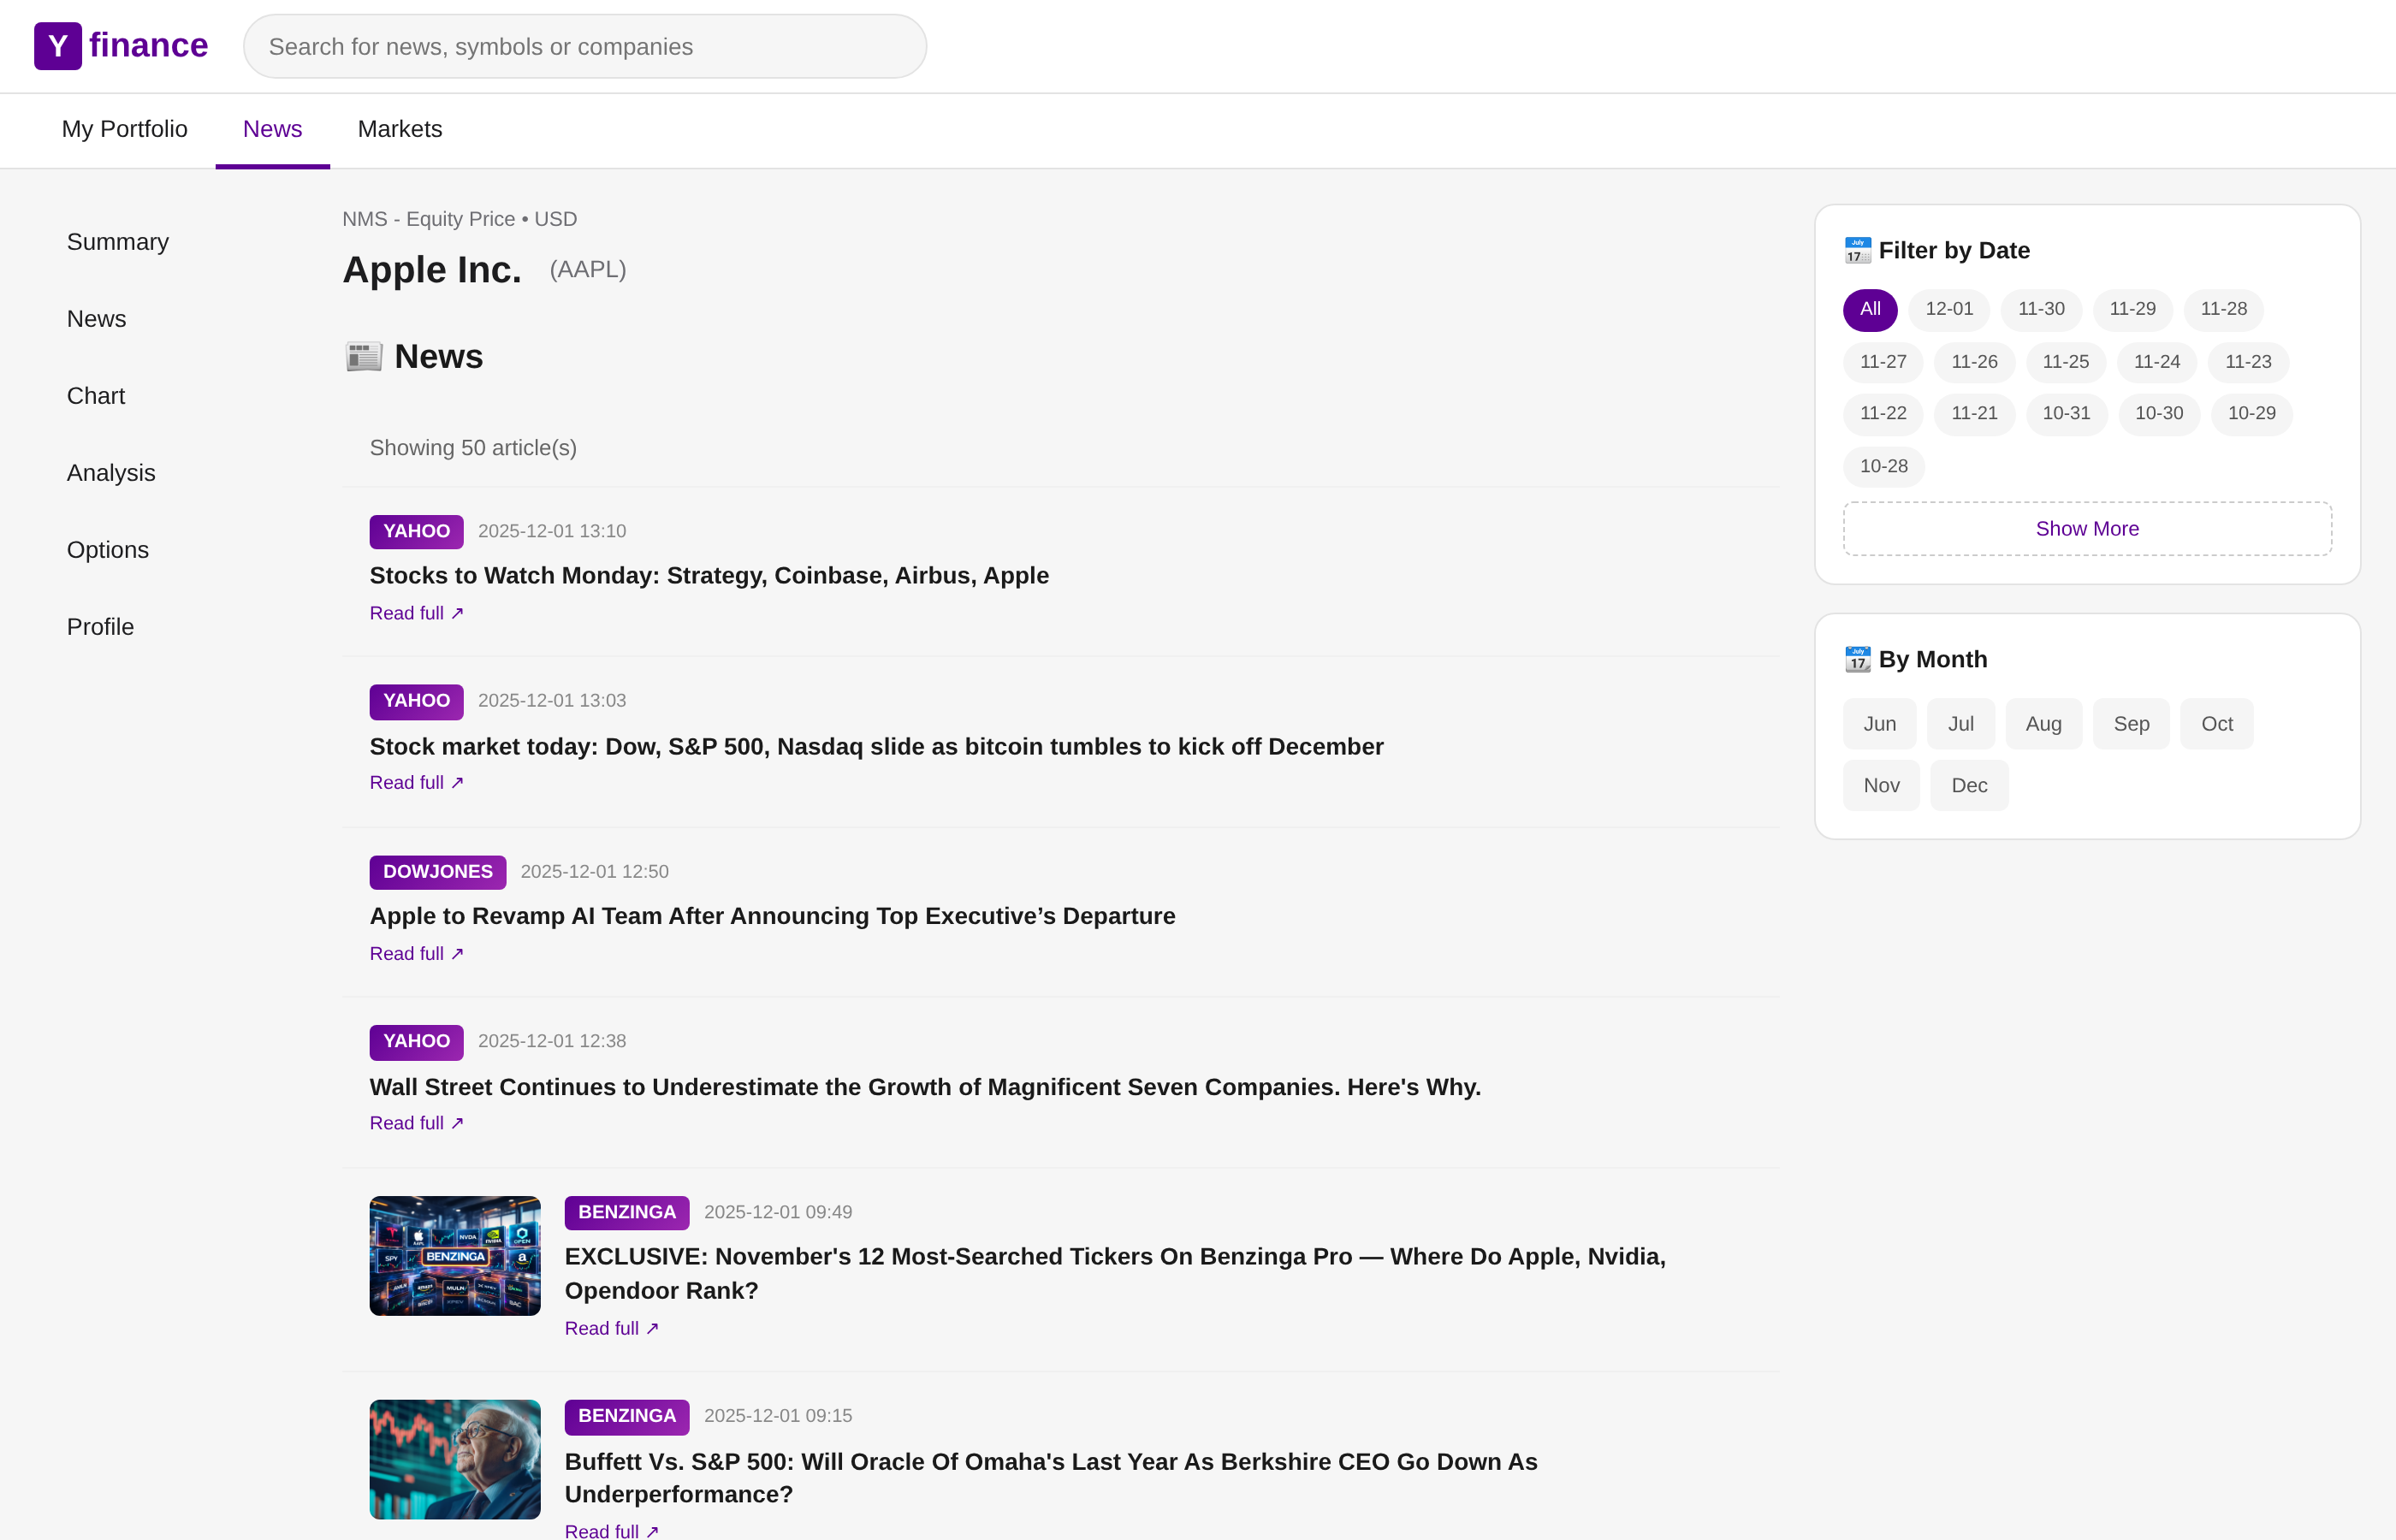Filter articles by month Nov
This screenshot has height=1540, width=2396.
(1881, 785)
